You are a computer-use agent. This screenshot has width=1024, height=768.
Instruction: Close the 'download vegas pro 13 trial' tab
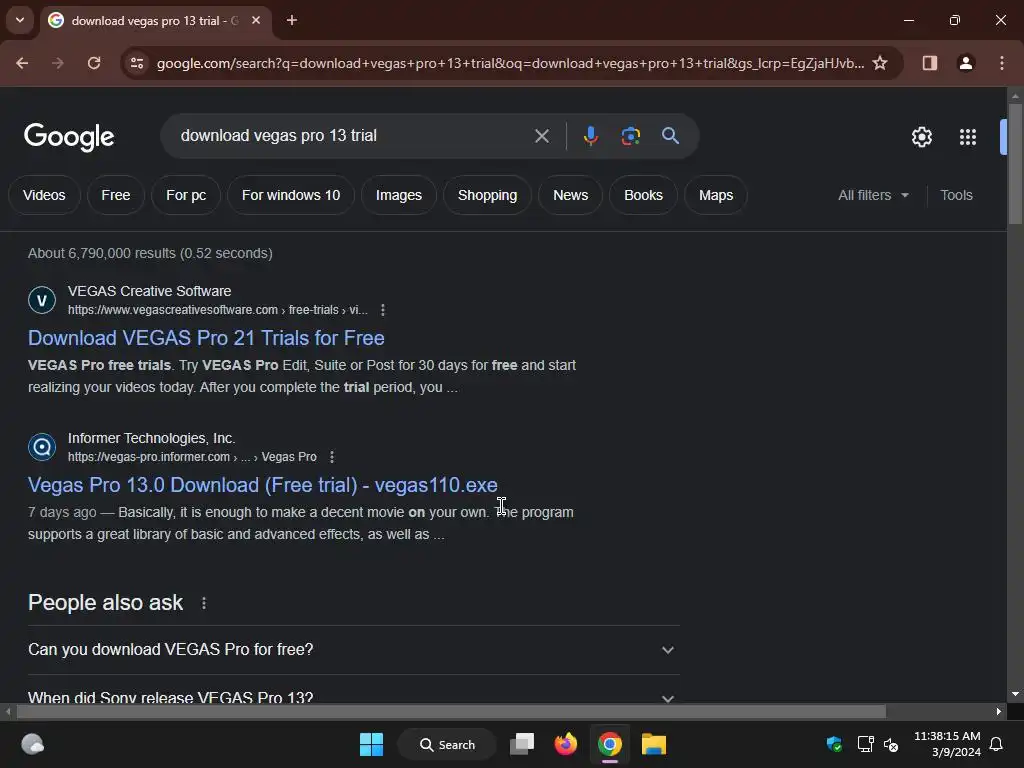256,20
